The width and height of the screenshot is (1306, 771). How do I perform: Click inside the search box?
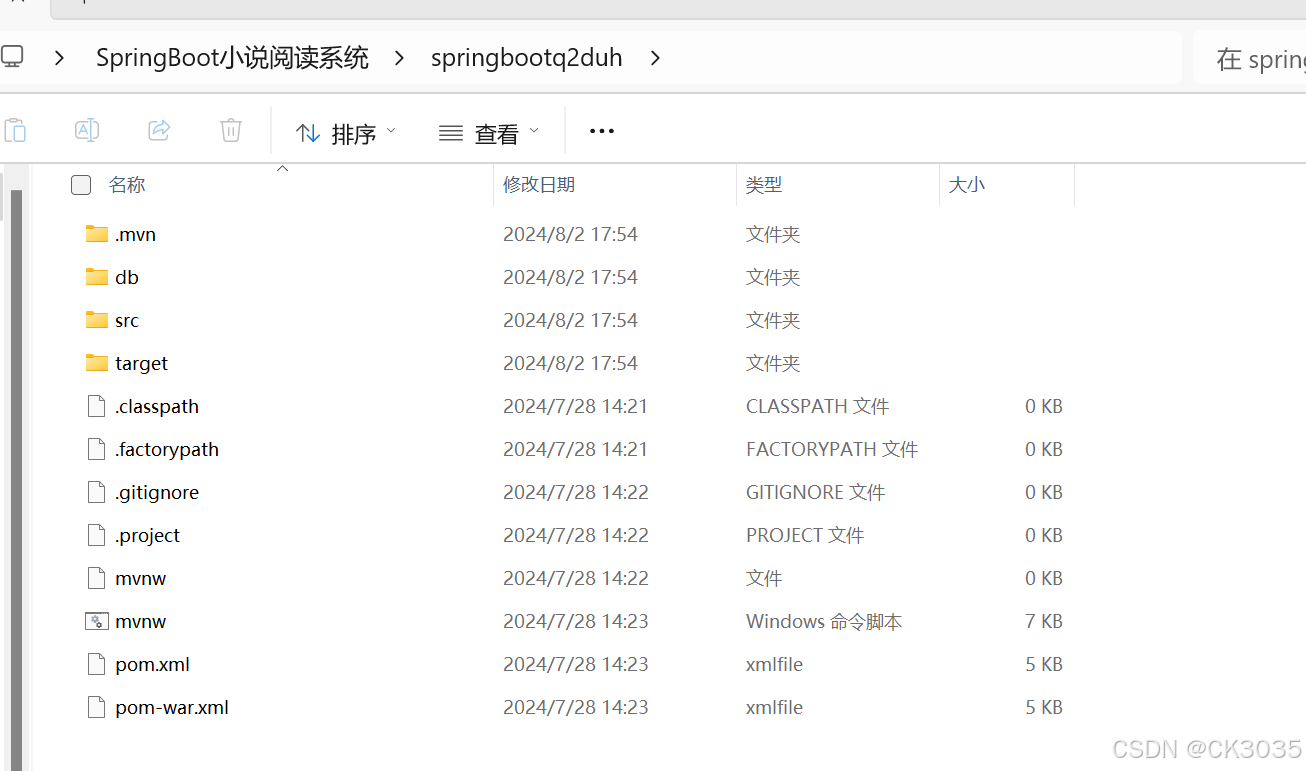pyautogui.click(x=1260, y=57)
